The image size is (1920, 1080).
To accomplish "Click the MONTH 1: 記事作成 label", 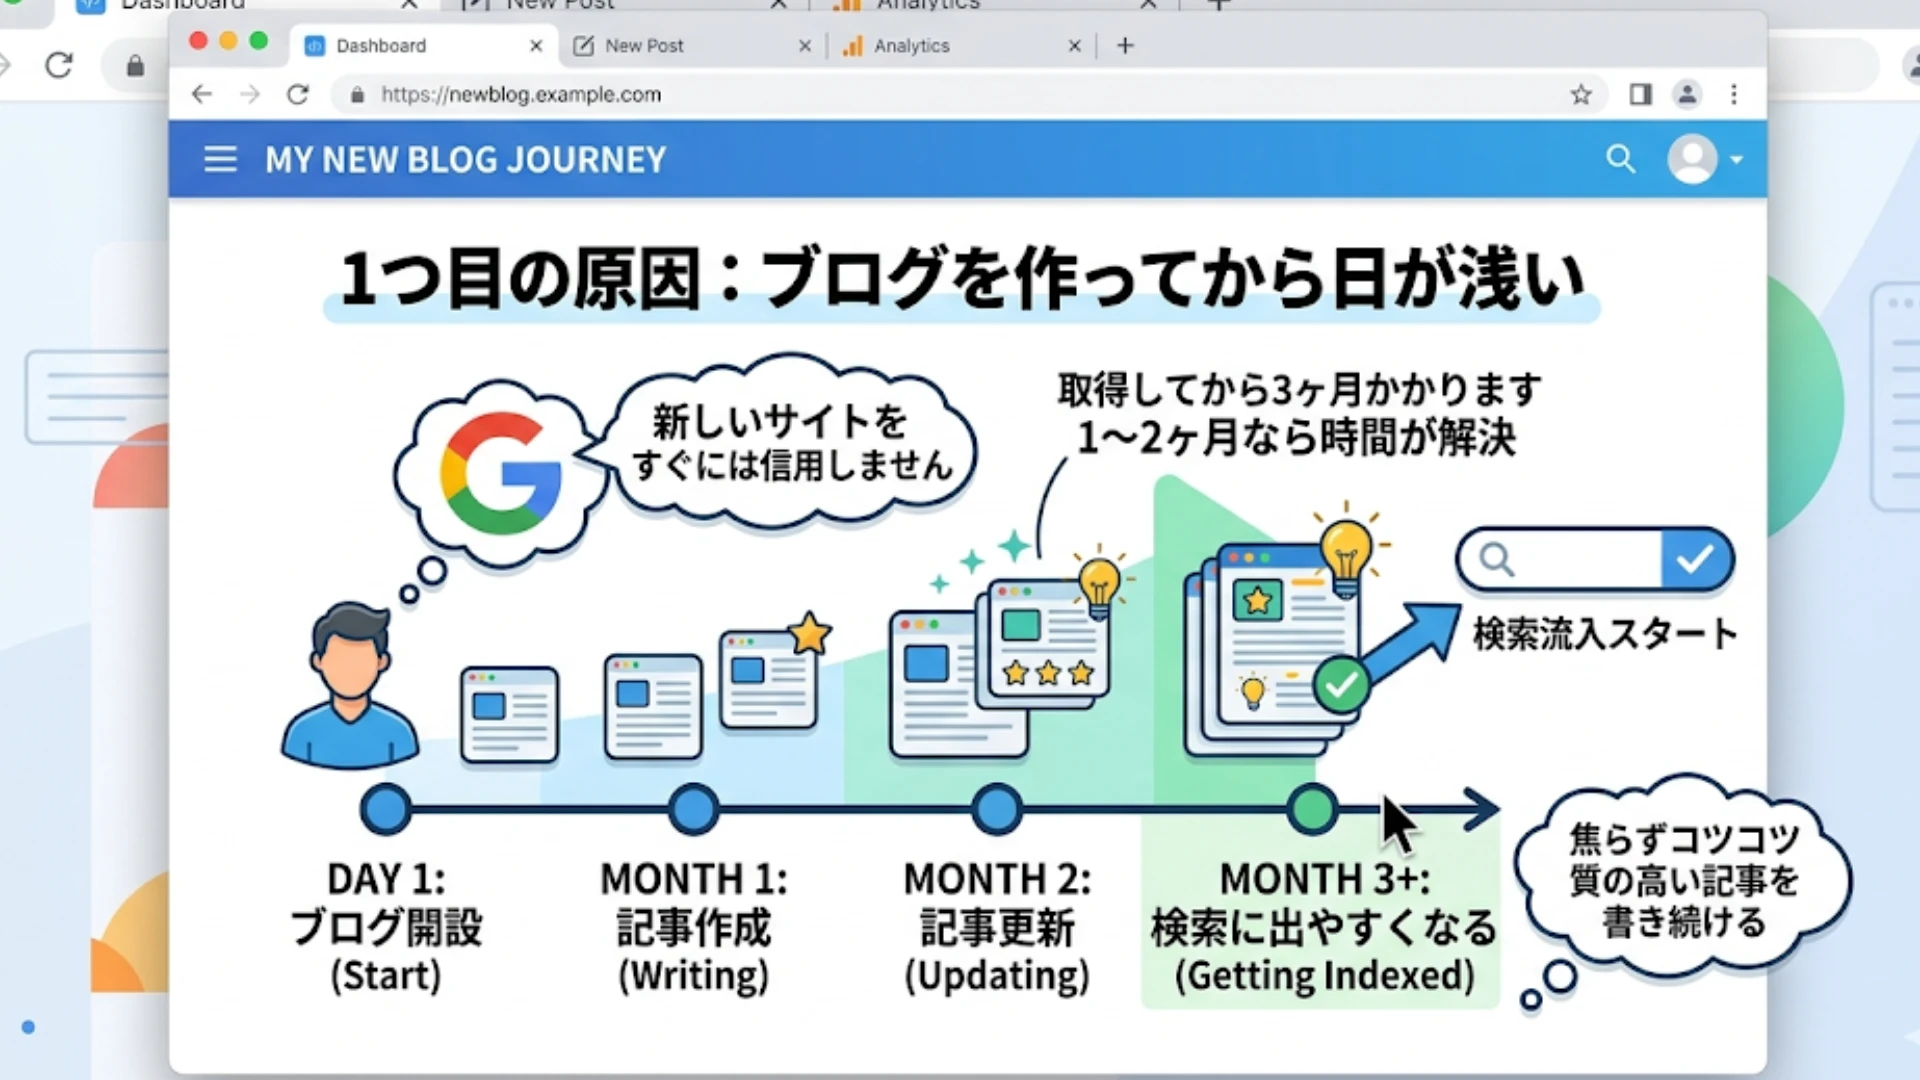I will coord(694,927).
